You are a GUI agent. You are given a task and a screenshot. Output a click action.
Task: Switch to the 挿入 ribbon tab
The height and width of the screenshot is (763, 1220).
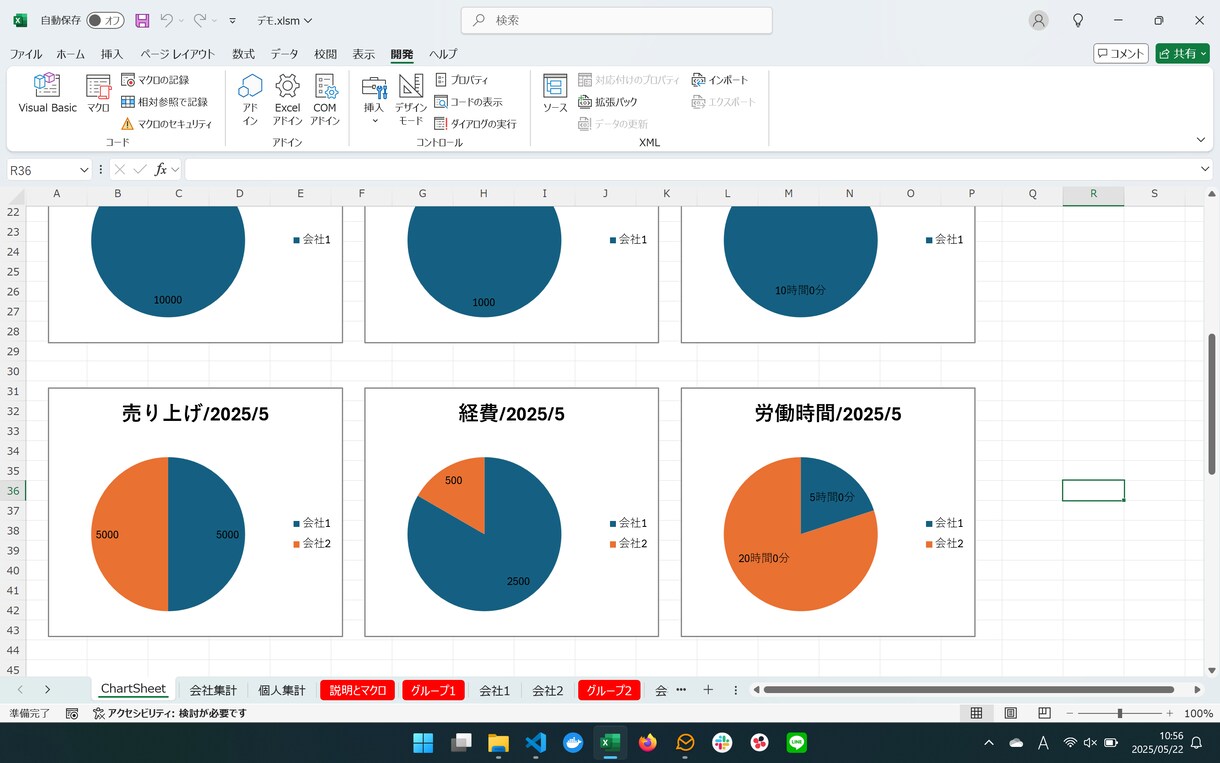[x=112, y=54]
